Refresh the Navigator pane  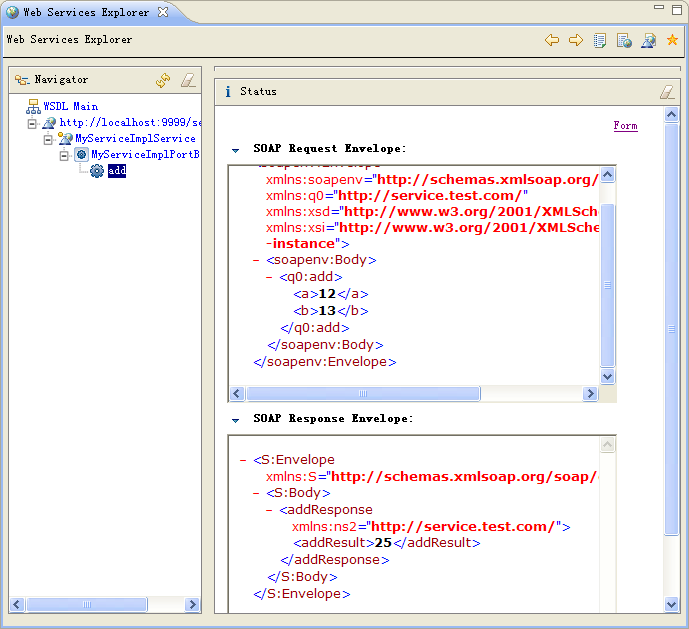[163, 80]
